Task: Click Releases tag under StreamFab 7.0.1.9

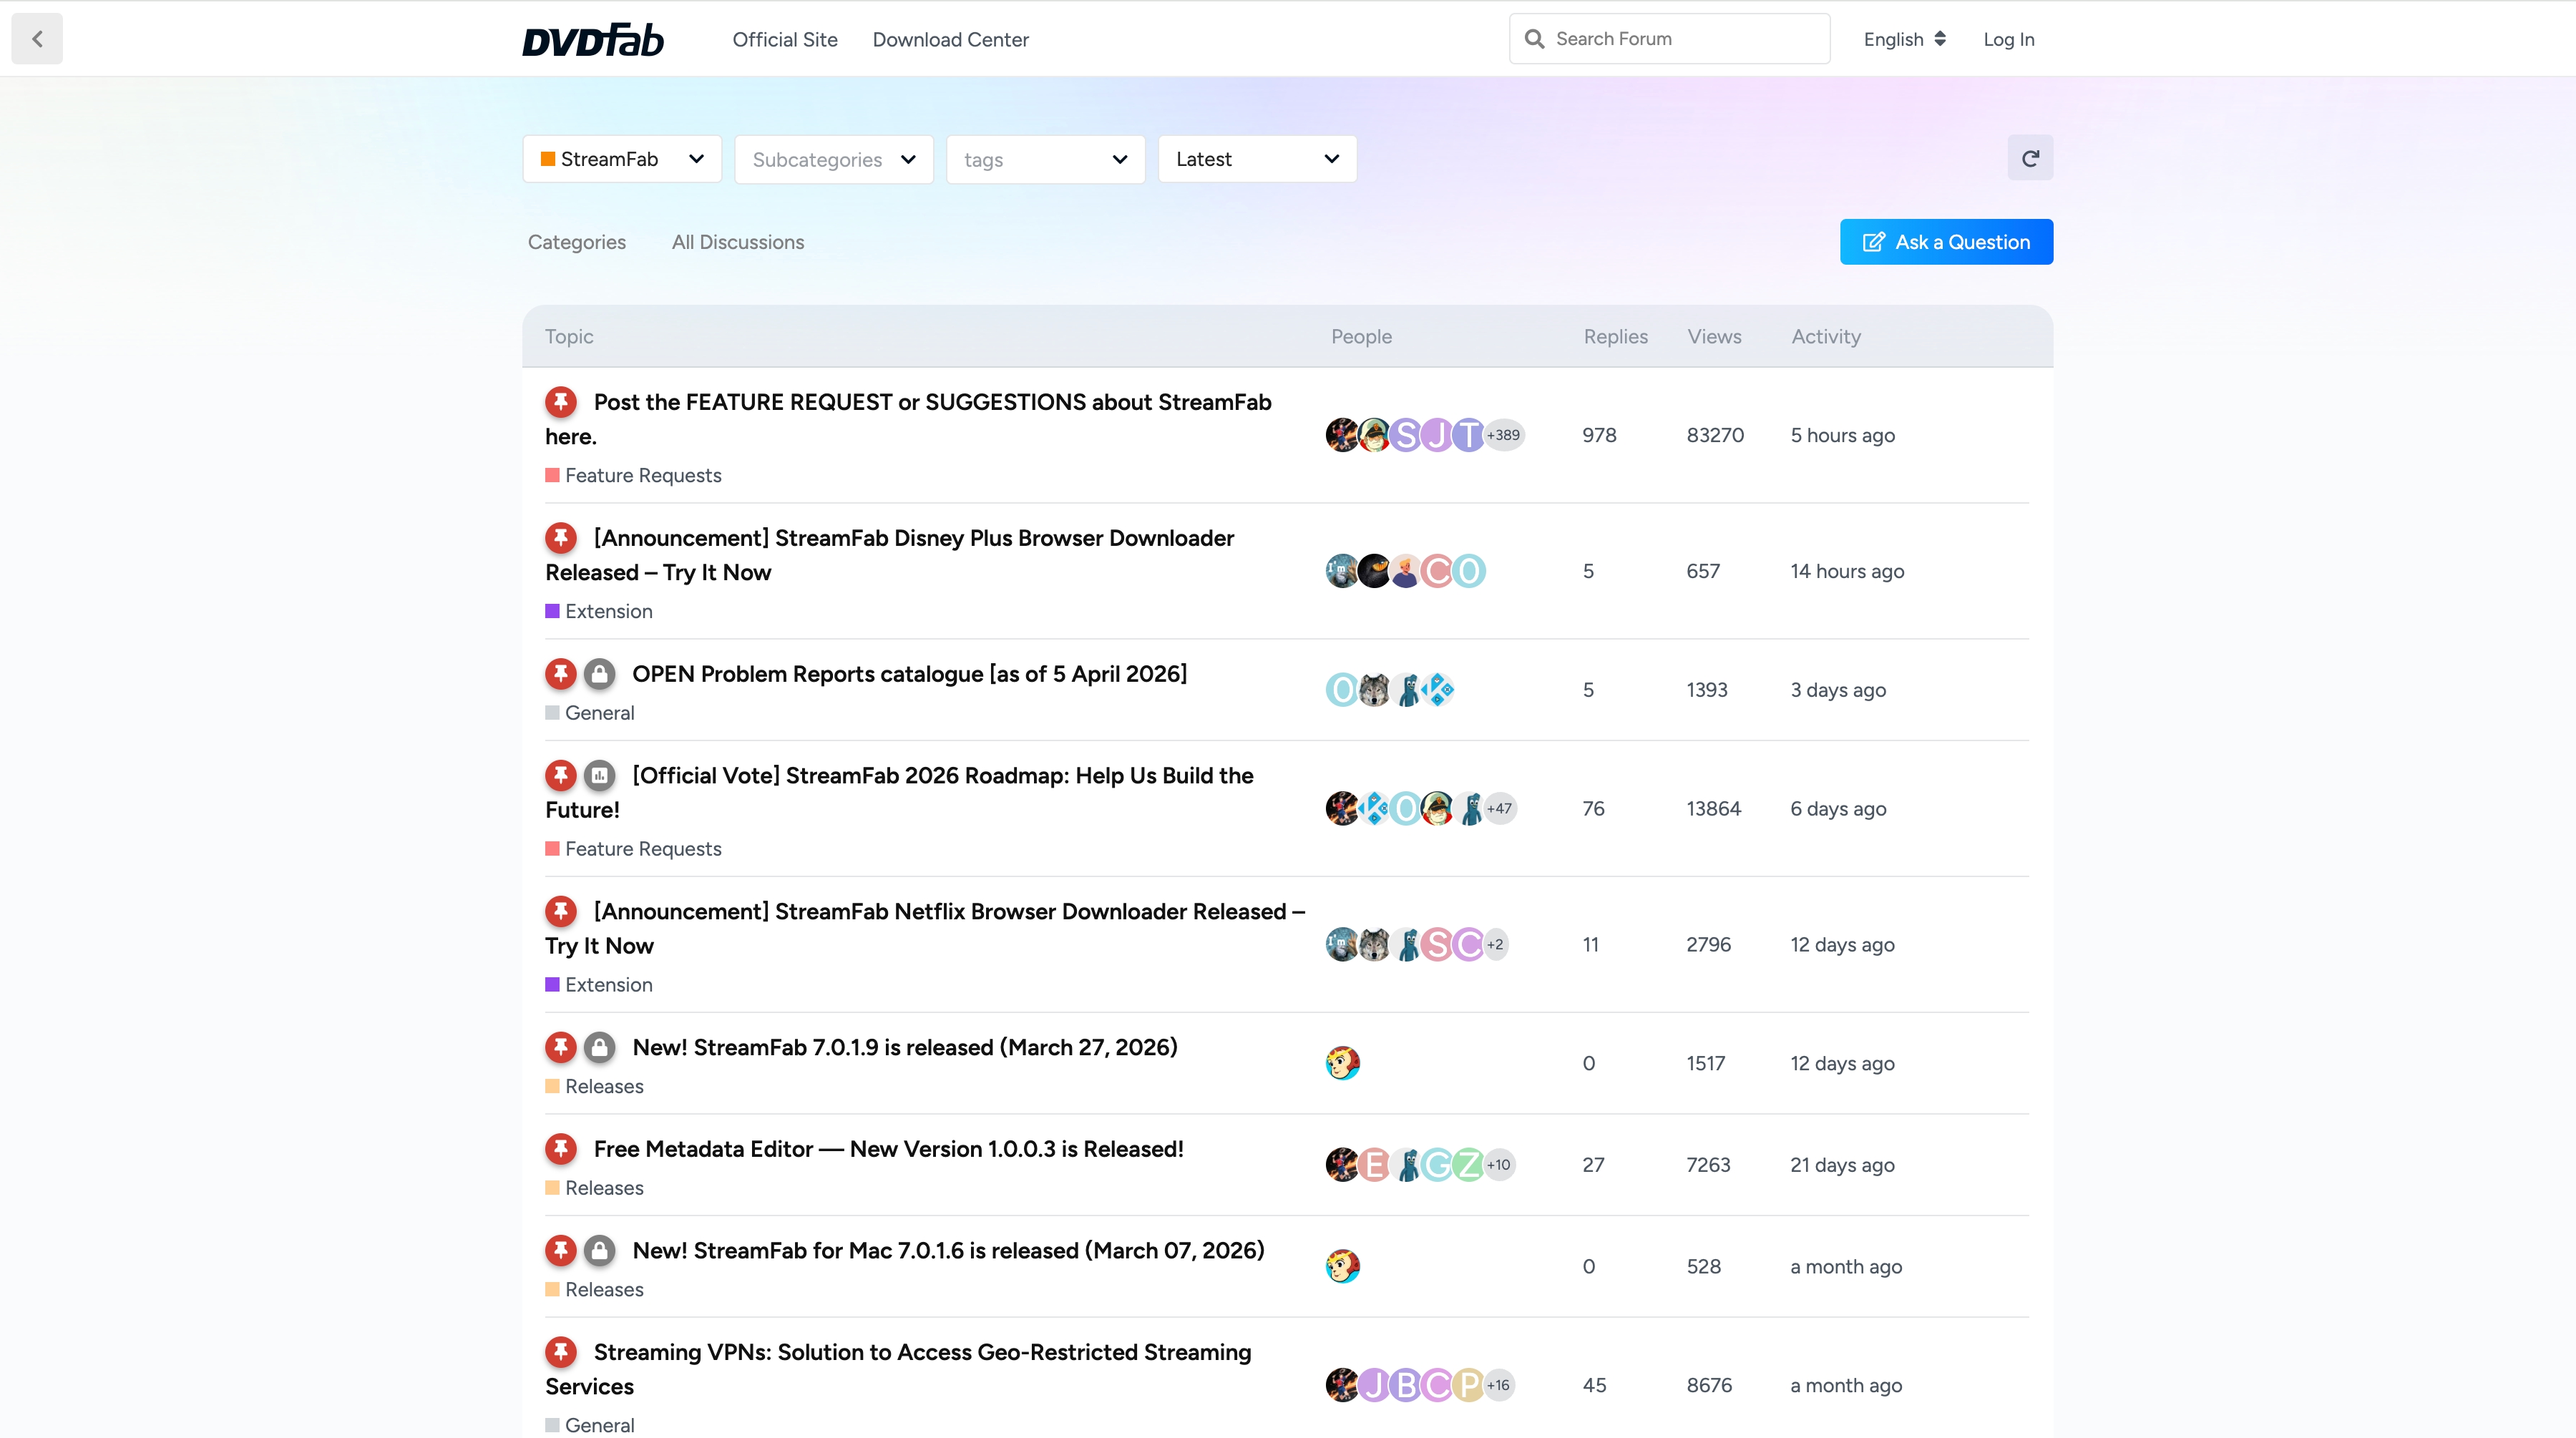Action: 594,1086
